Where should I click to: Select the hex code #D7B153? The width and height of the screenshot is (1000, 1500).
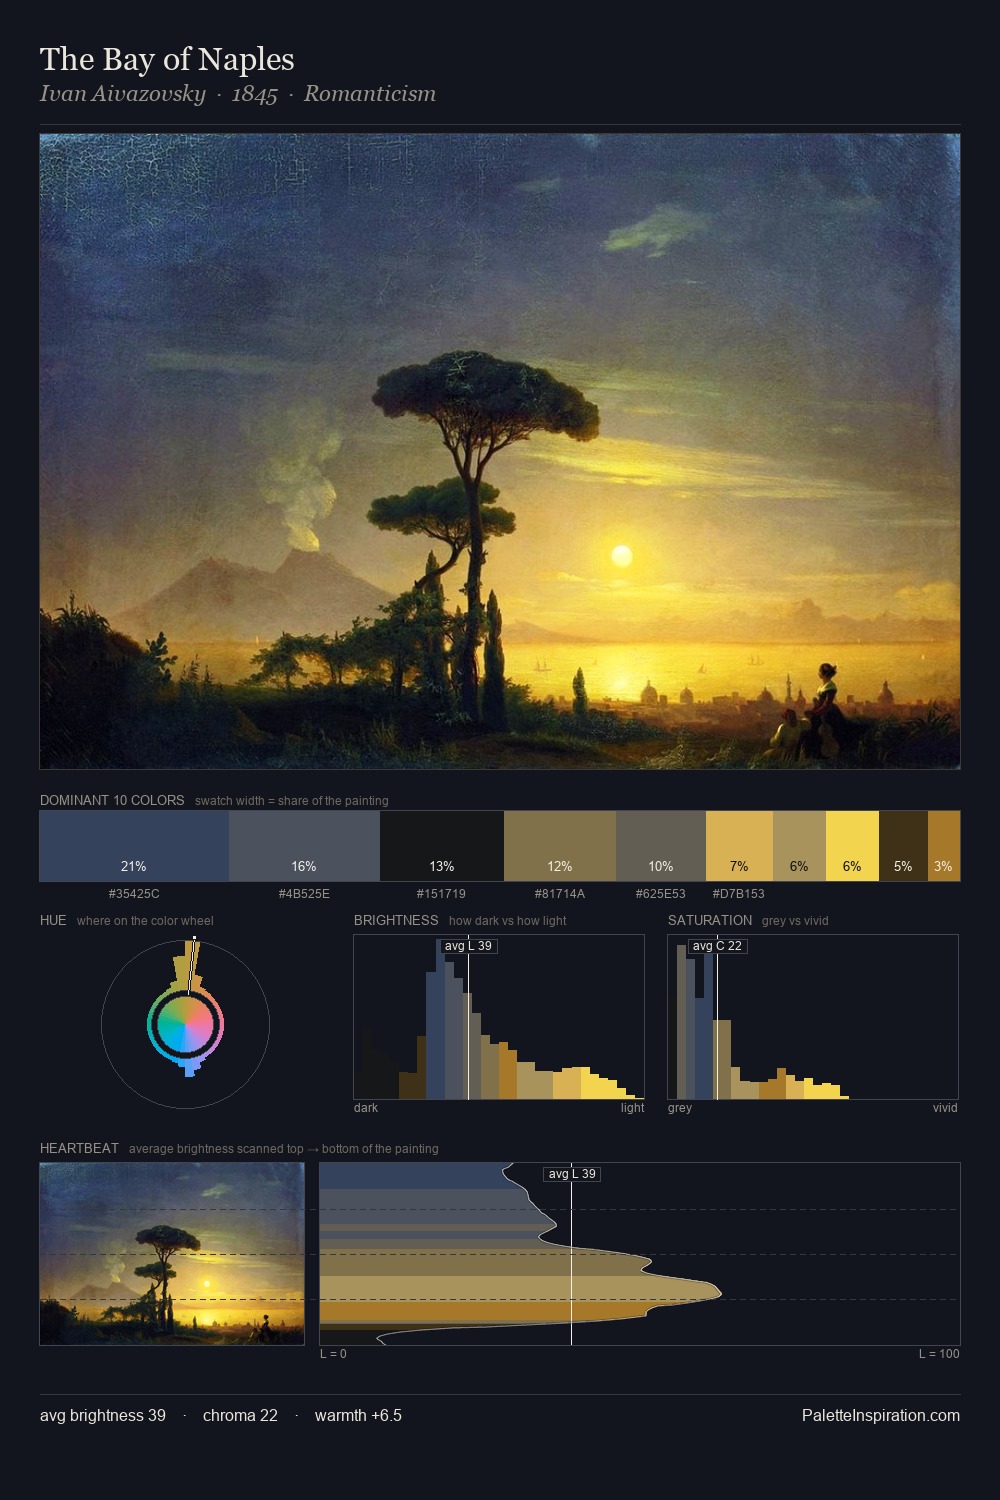(738, 894)
